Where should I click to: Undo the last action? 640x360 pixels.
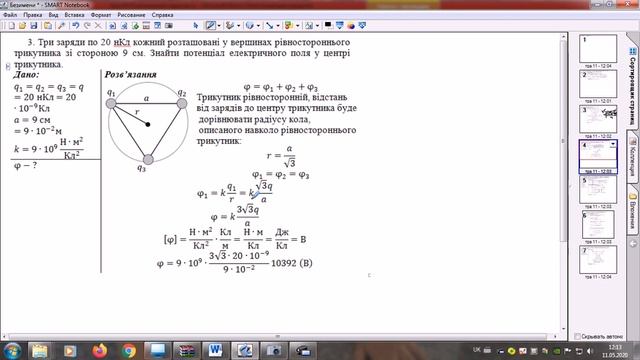point(76,26)
